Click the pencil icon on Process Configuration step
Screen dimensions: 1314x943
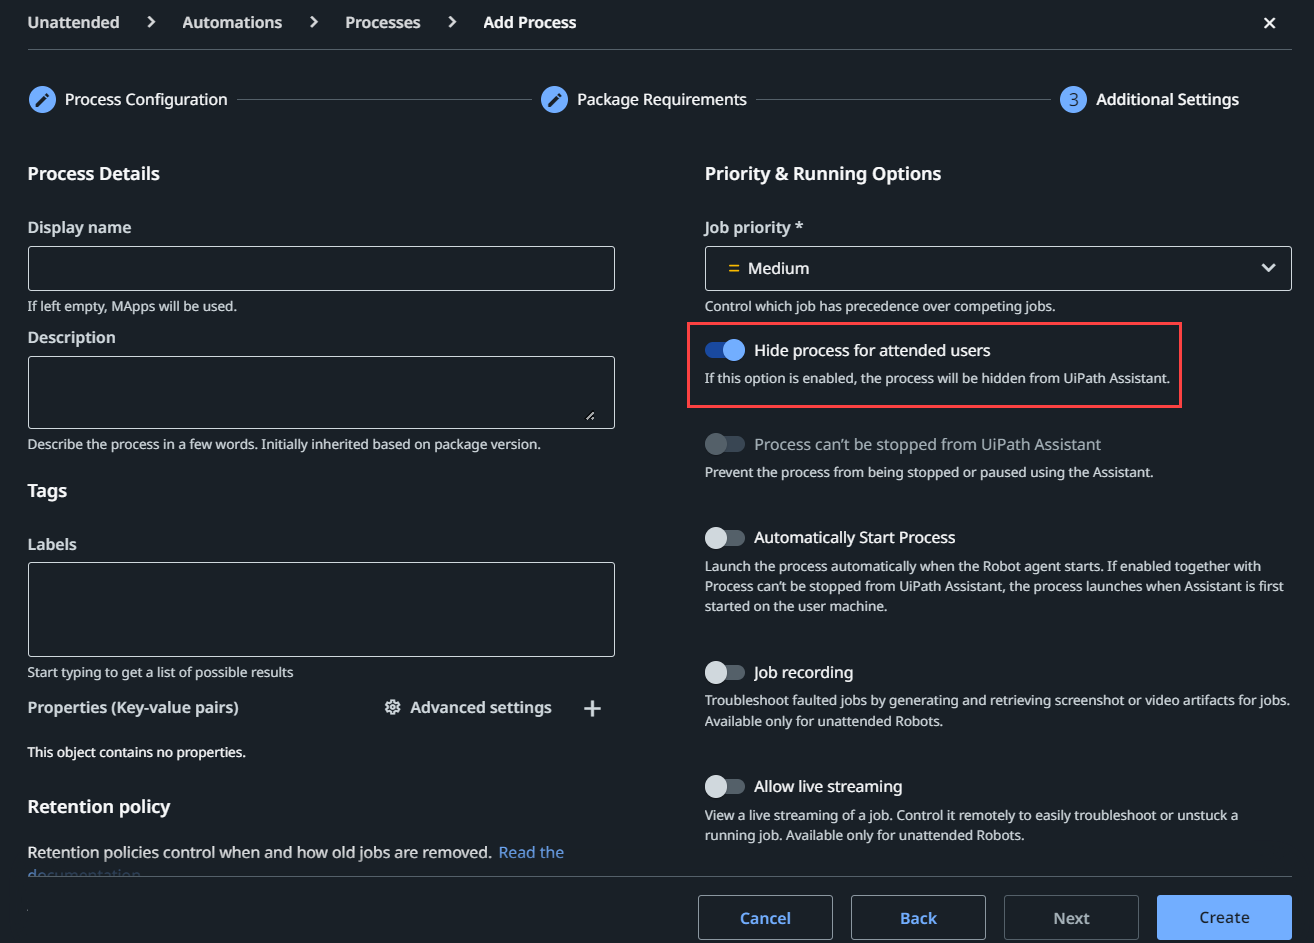(x=42, y=99)
